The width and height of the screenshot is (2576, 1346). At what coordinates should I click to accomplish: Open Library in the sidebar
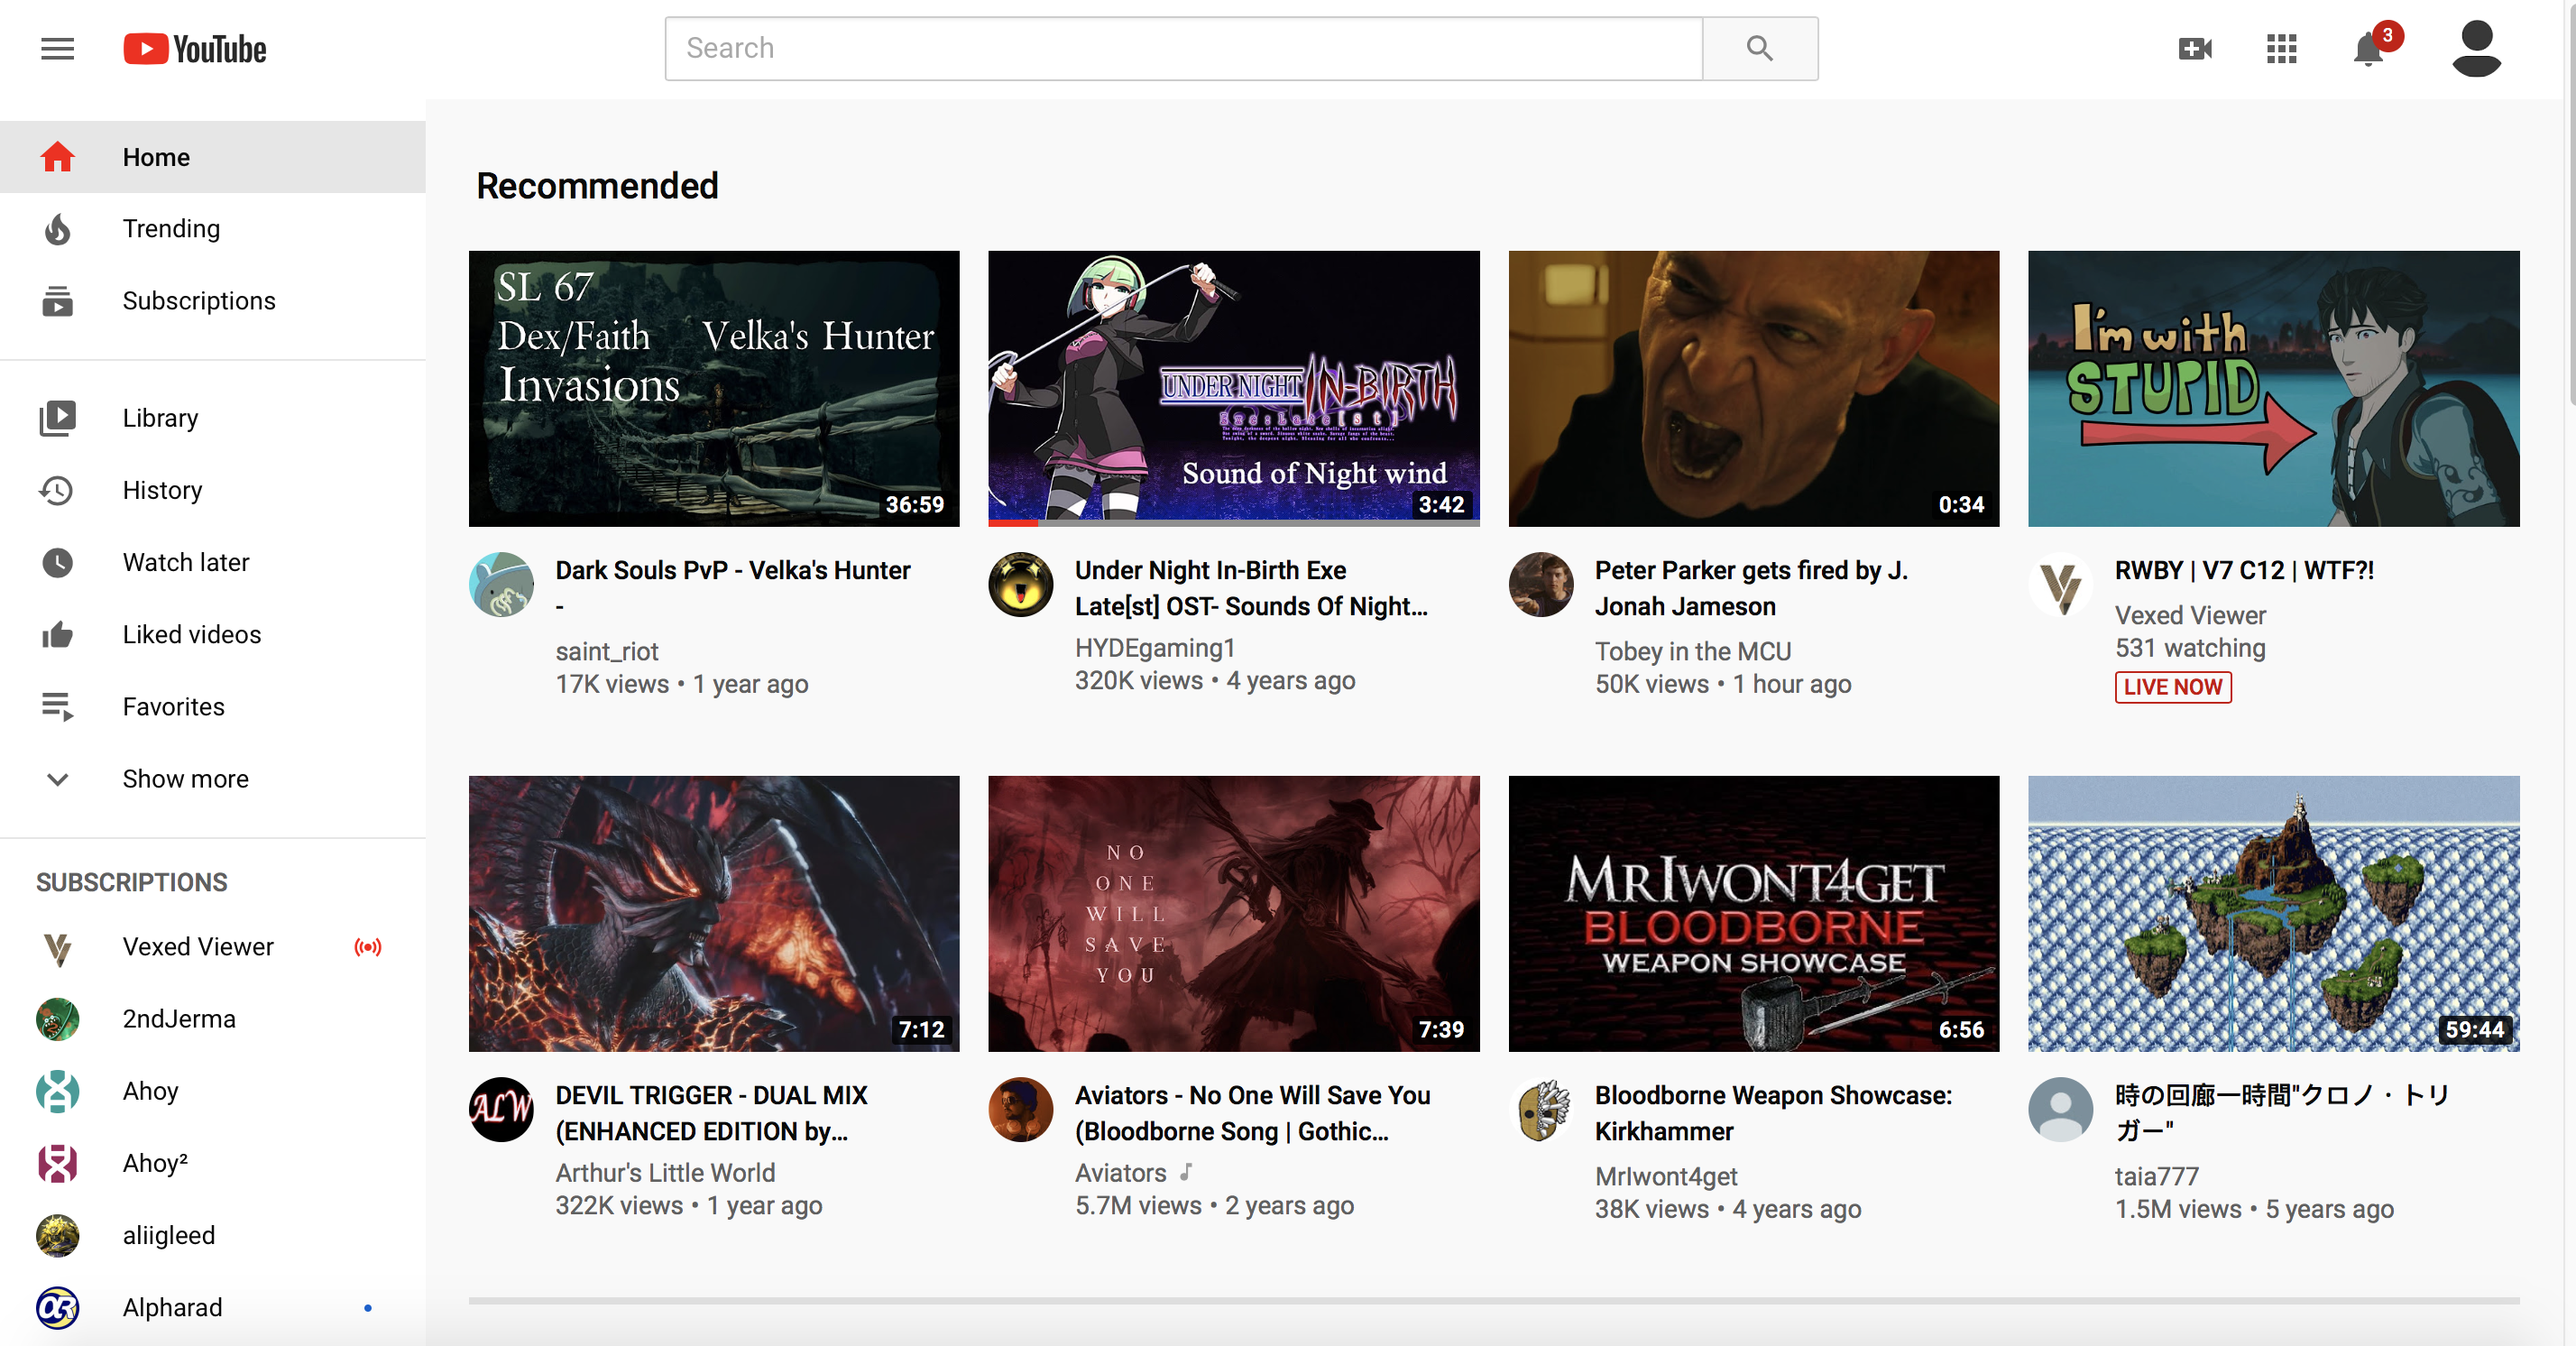(x=212, y=418)
